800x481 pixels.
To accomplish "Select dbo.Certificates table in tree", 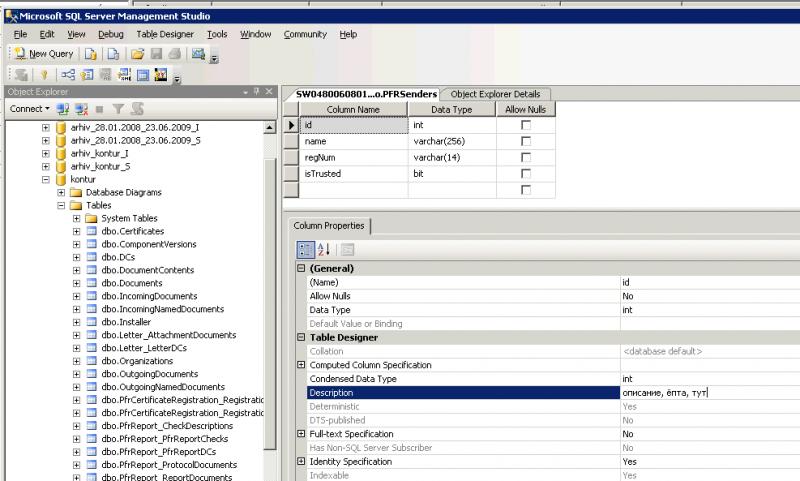I will [133, 231].
